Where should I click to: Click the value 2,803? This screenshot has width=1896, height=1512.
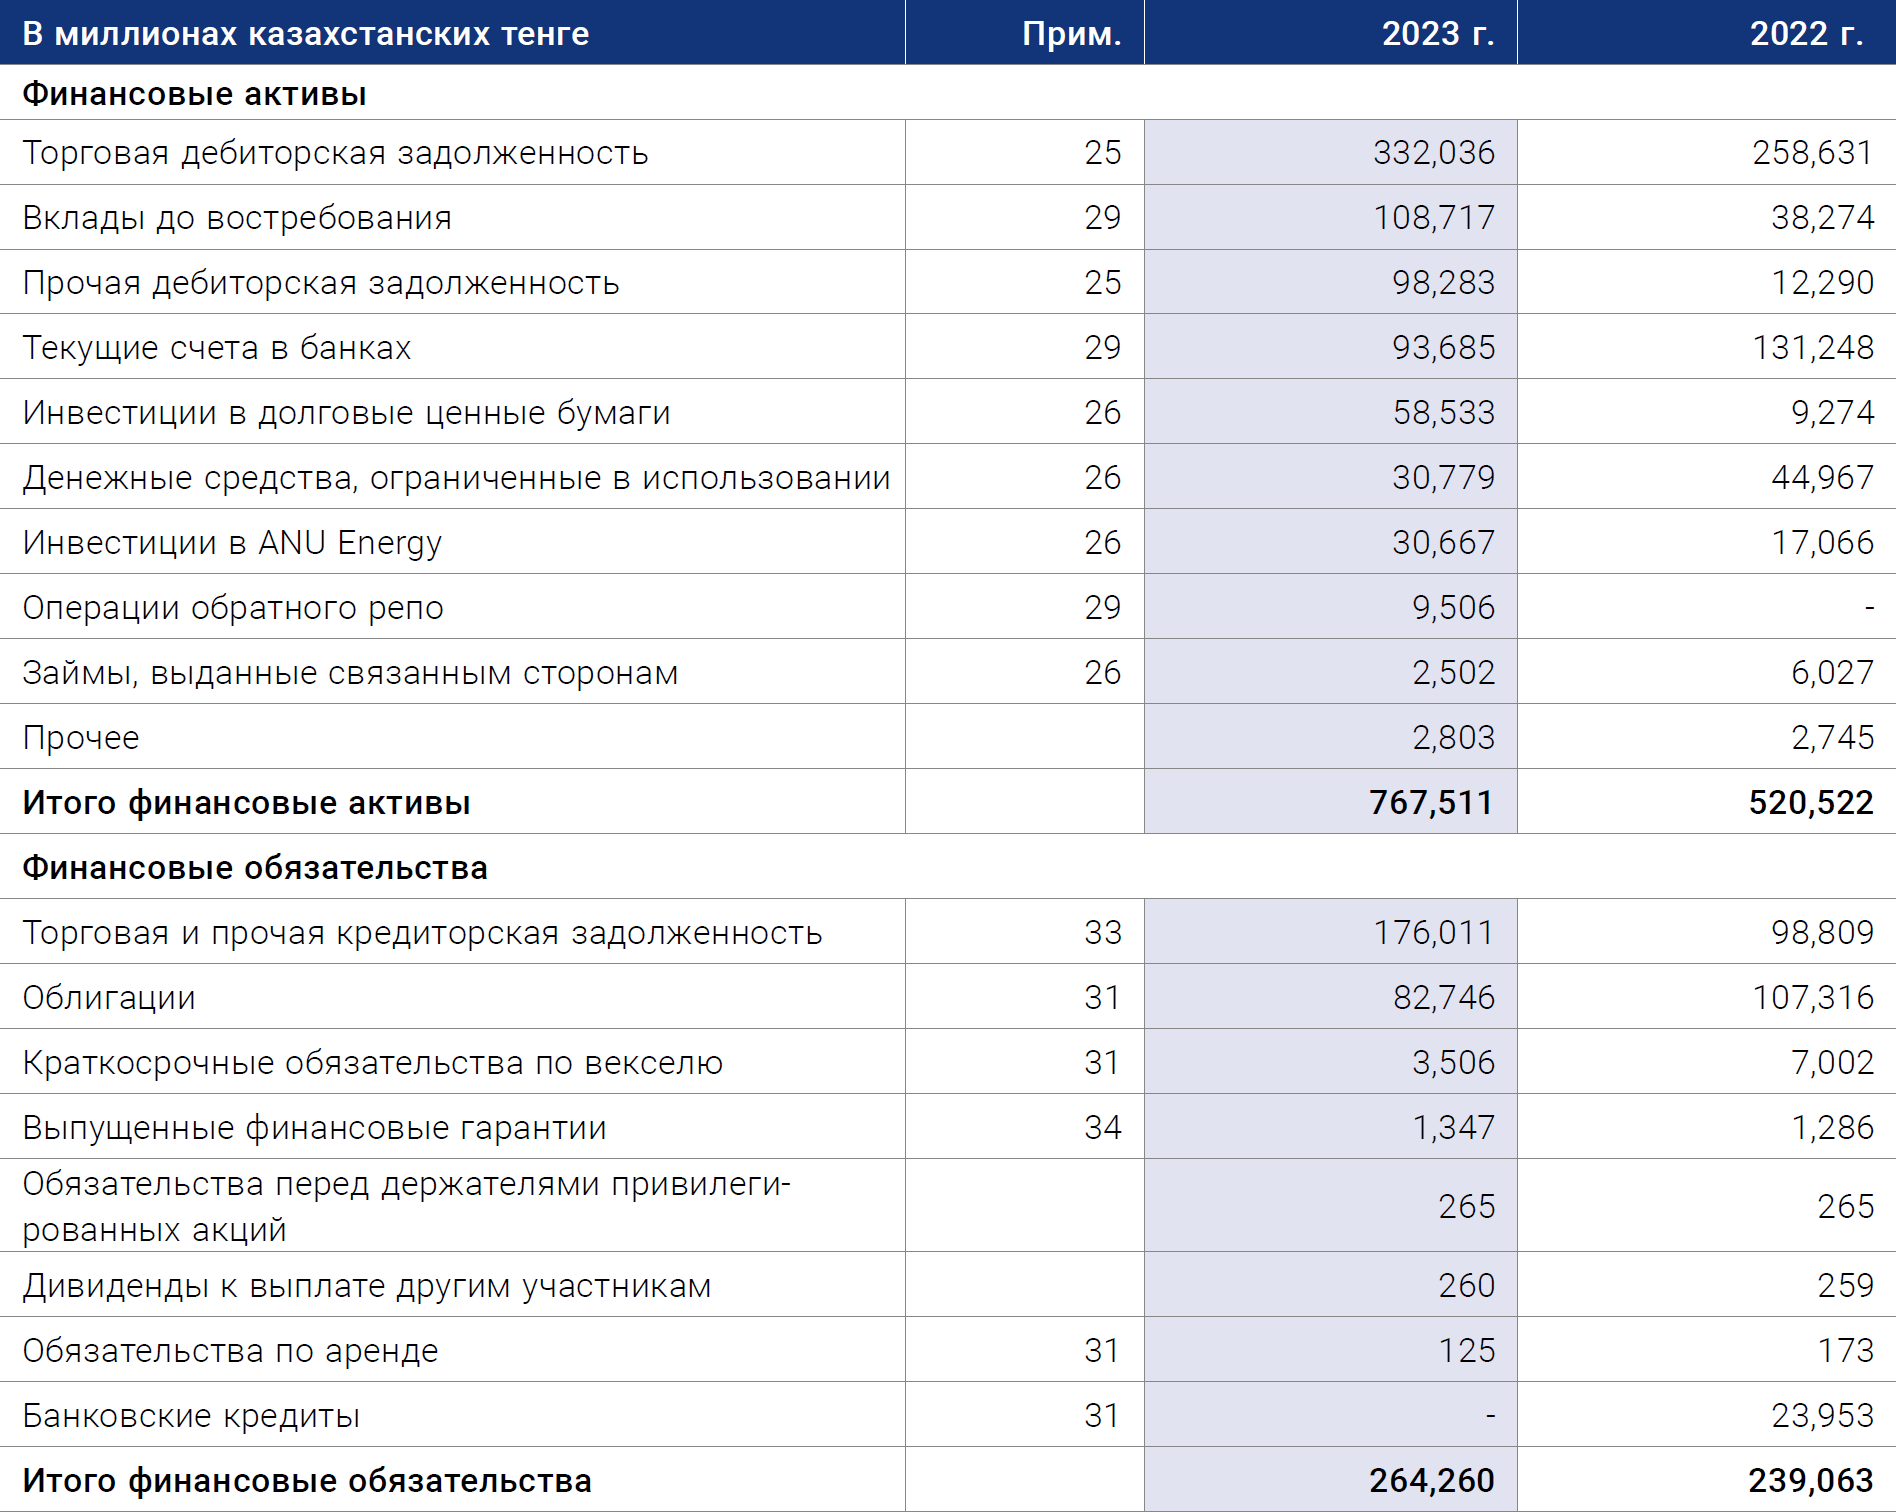[x=1453, y=738]
